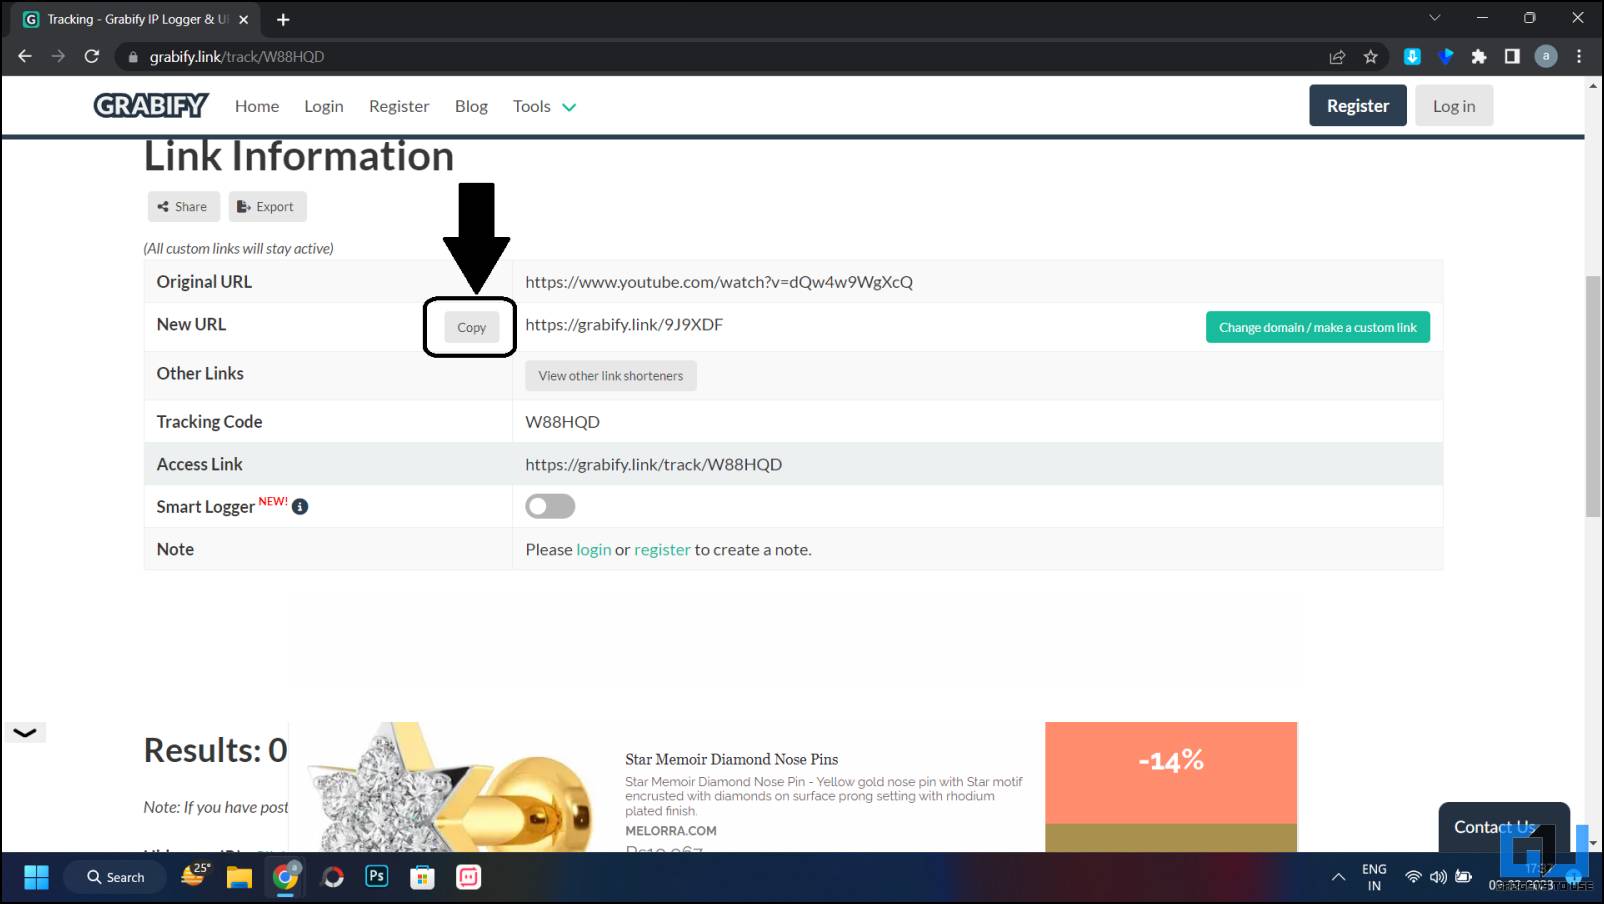Click the Windows taskbar Search box
Image resolution: width=1604 pixels, height=904 pixels.
click(x=115, y=877)
